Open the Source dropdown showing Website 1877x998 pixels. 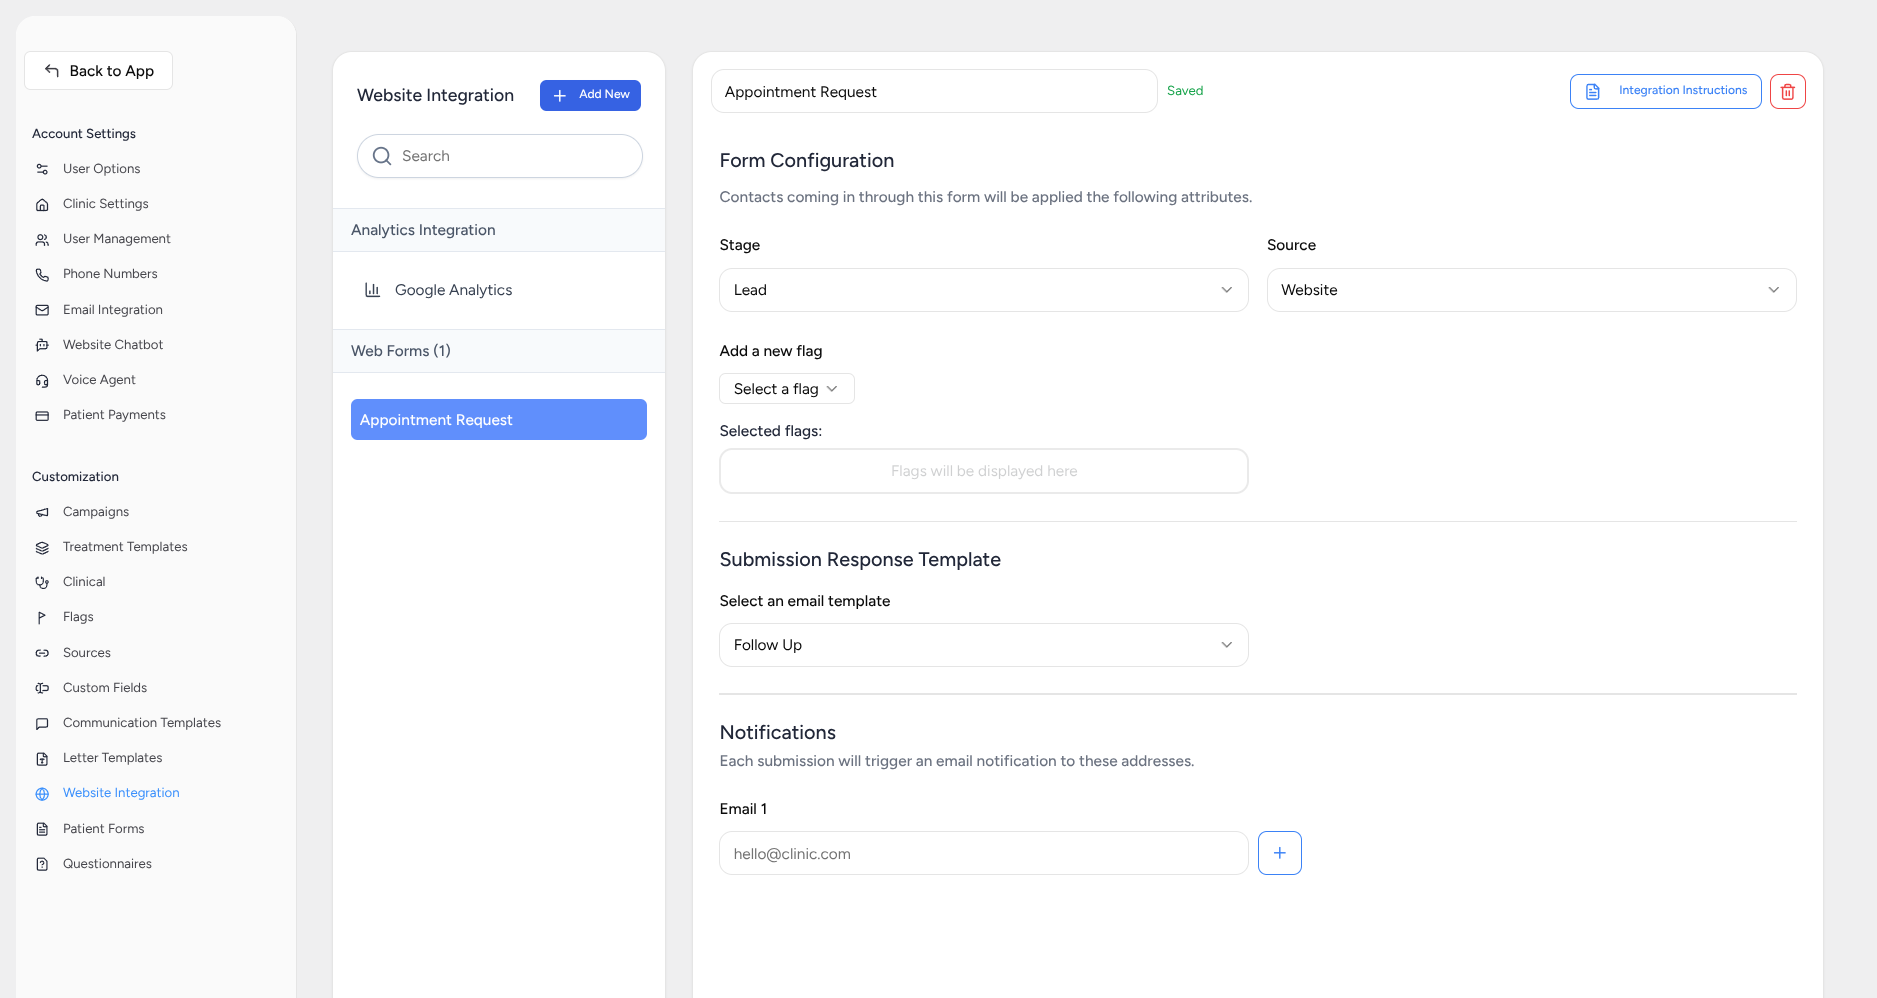(1530, 290)
